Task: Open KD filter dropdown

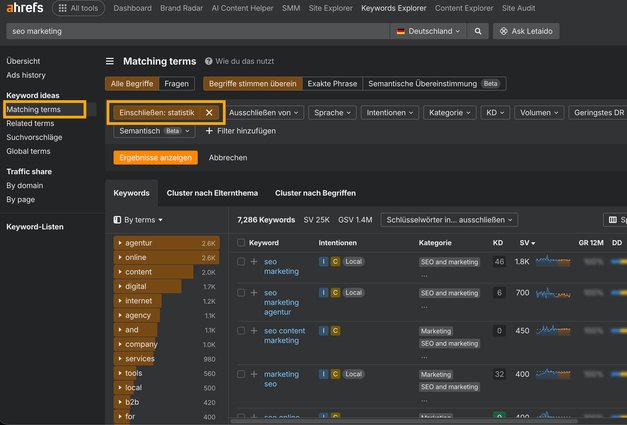Action: click(x=495, y=113)
